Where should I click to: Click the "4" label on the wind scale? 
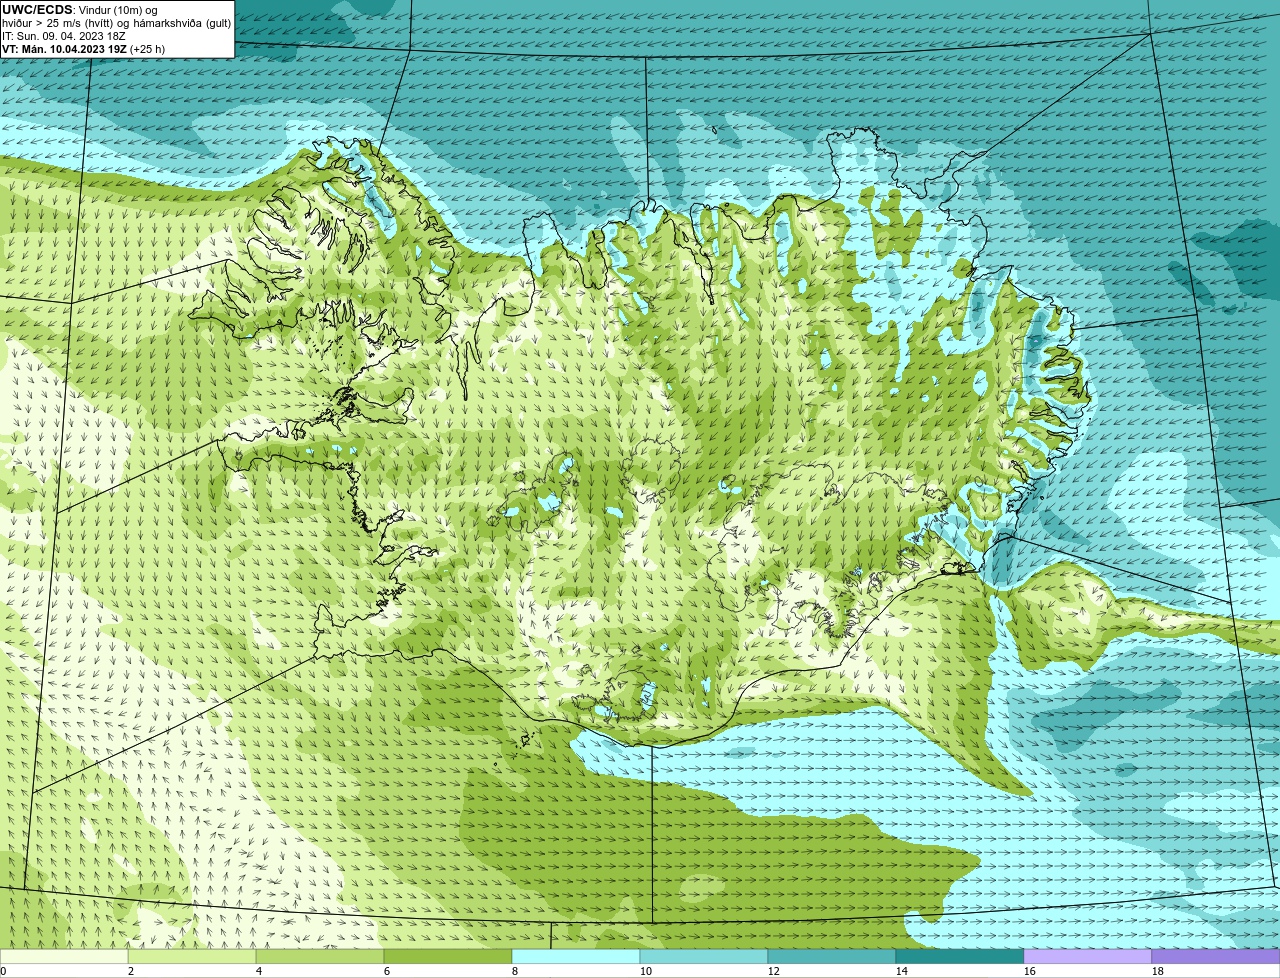[x=259, y=971]
